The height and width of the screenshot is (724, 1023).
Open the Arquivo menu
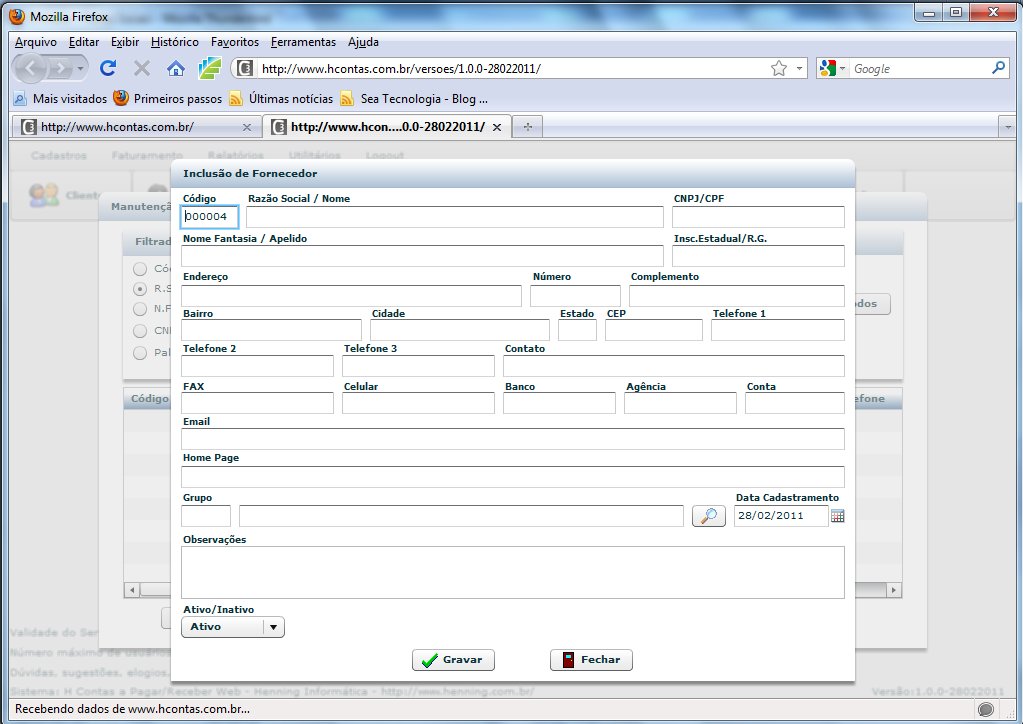pos(36,42)
